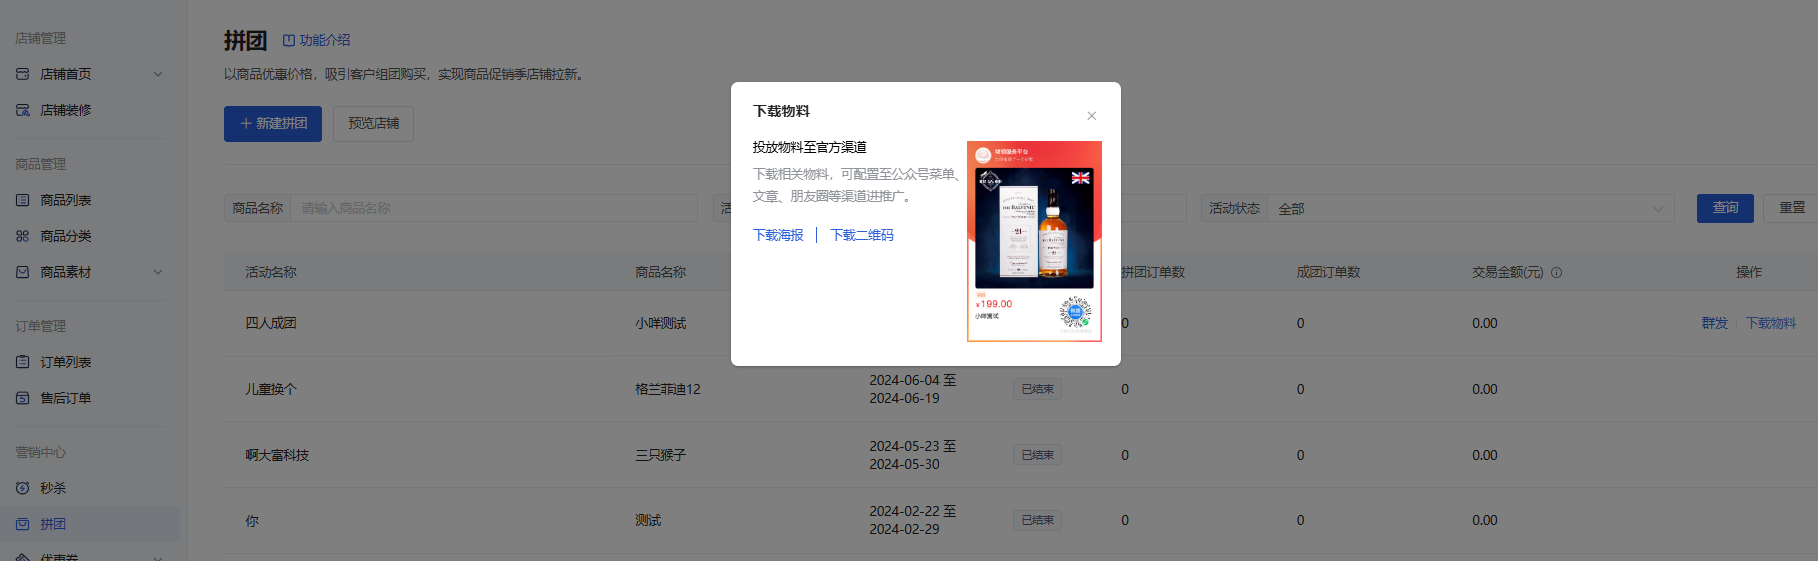The image size is (1818, 561).
Task: Click the plus icon on 新建拼团
Action: (245, 124)
